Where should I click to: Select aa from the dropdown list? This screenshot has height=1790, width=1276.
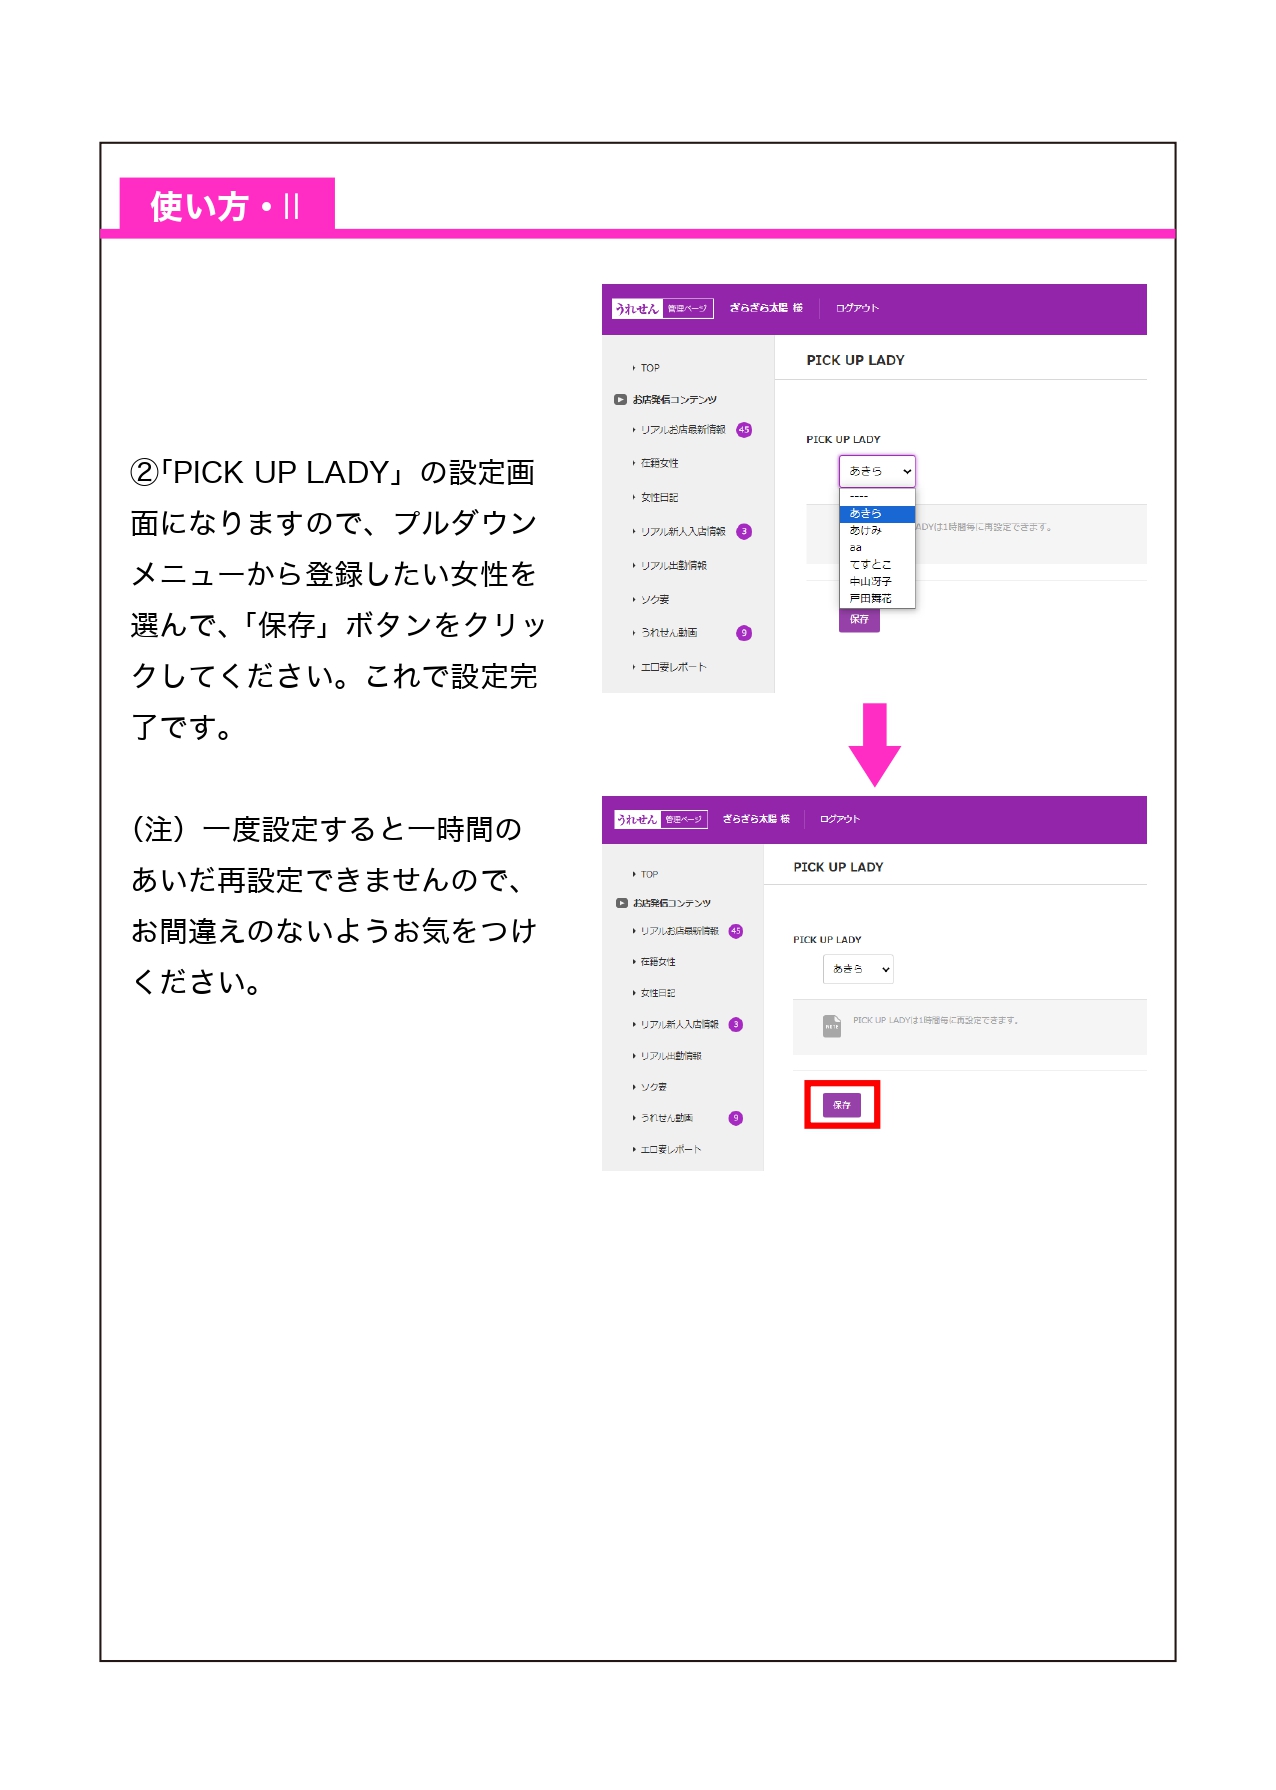877,548
